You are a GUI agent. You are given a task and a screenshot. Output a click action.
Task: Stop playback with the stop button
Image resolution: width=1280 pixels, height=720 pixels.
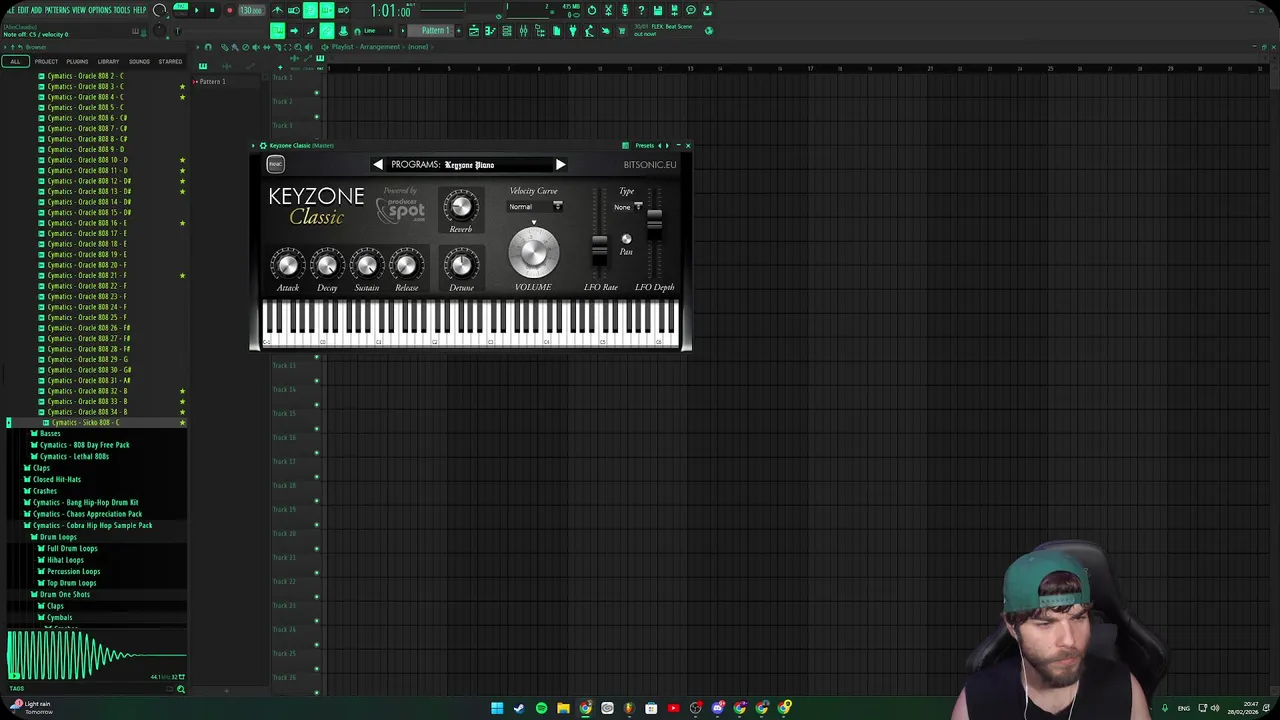pos(212,10)
